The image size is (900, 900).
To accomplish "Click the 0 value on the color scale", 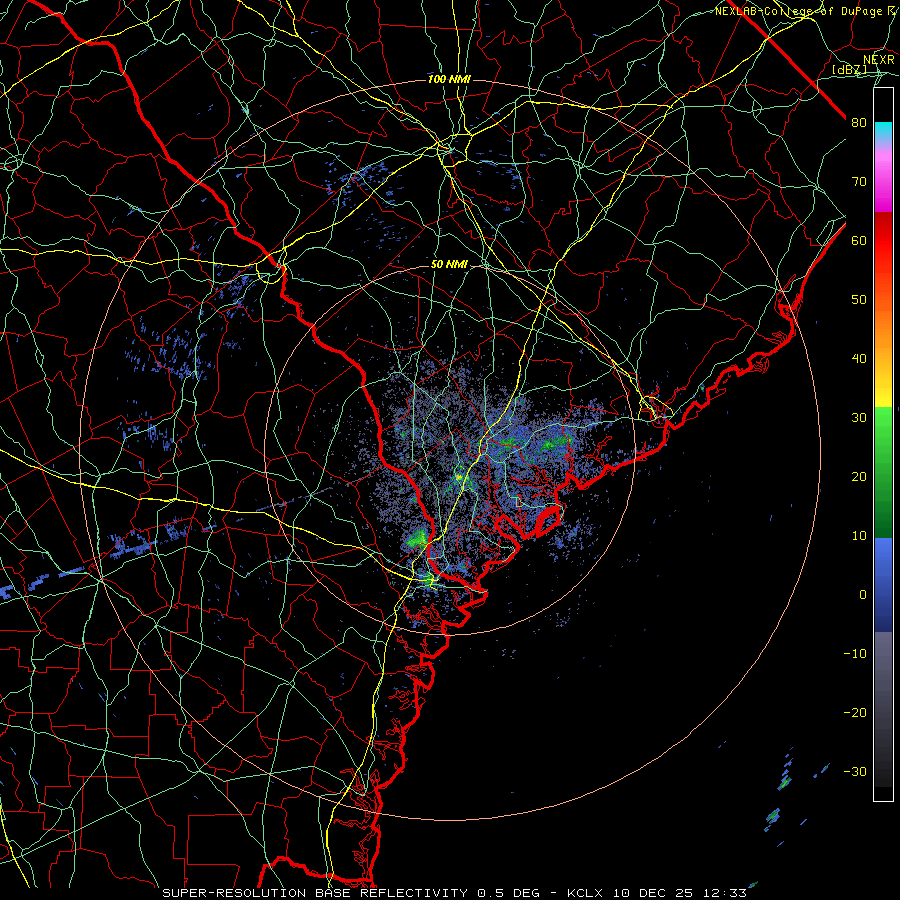I will click(x=863, y=595).
